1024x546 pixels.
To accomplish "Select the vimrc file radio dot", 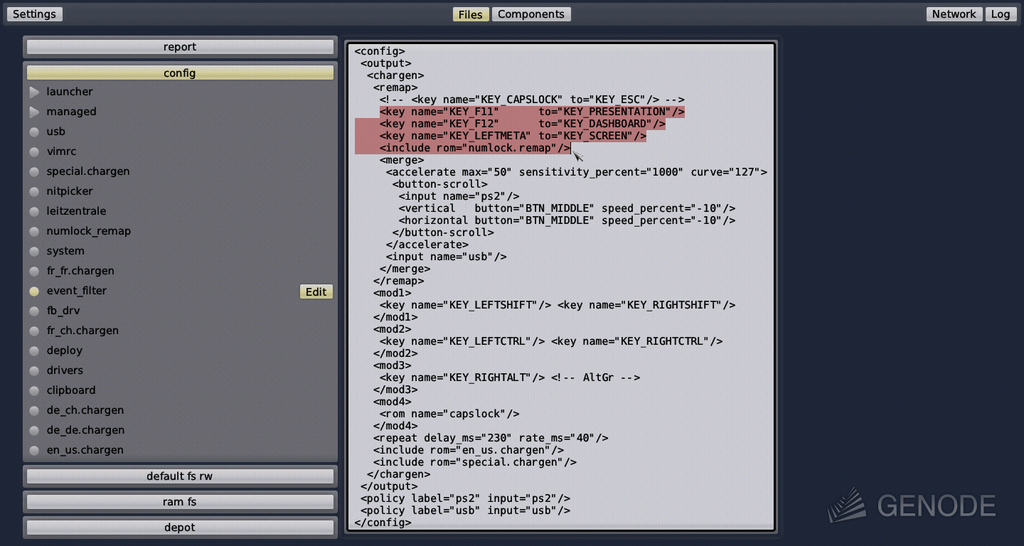I will pyautogui.click(x=34, y=152).
